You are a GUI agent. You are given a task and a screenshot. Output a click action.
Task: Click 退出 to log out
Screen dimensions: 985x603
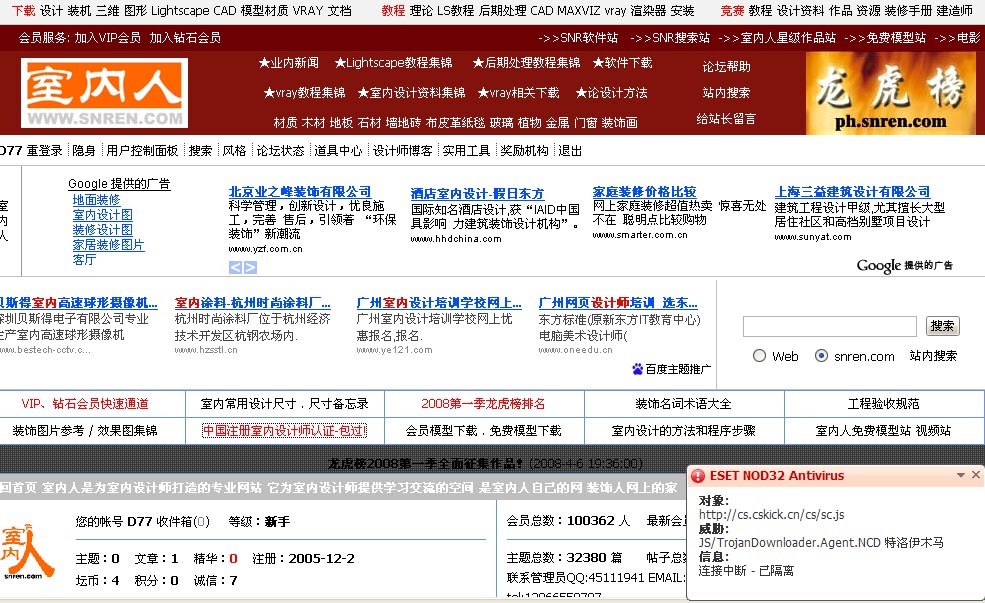click(x=570, y=151)
